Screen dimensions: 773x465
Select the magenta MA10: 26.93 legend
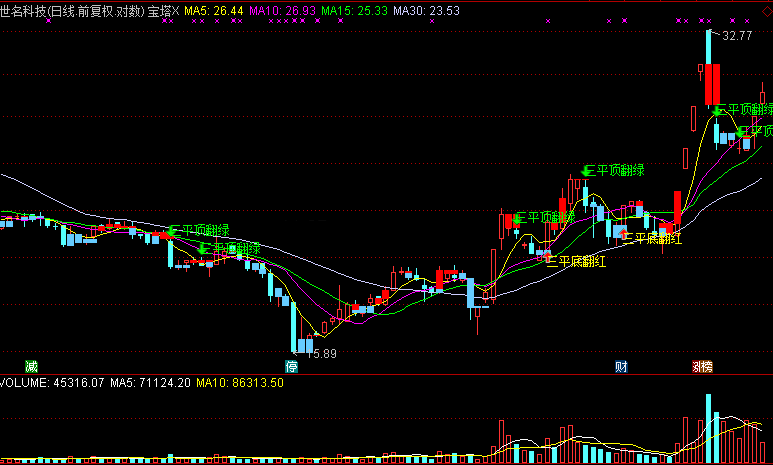tap(282, 11)
